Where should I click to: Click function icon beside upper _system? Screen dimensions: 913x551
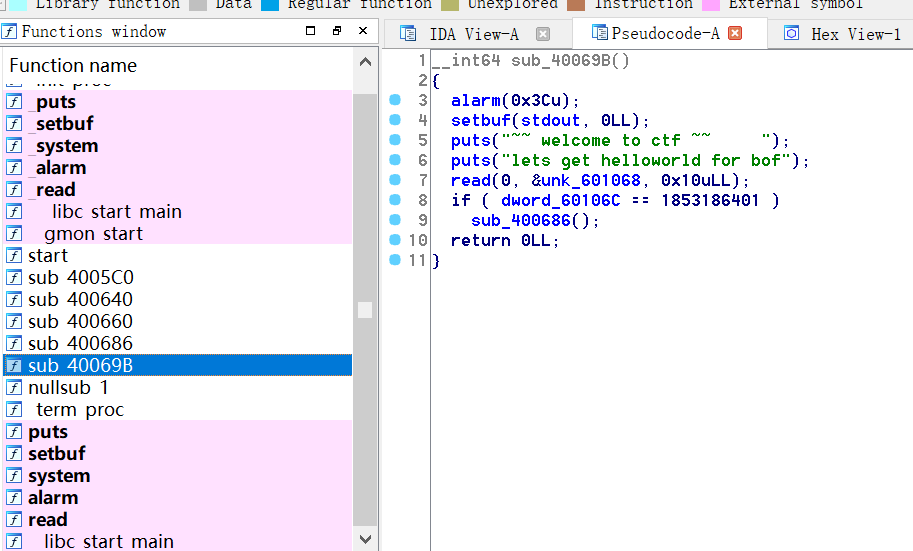(14, 146)
